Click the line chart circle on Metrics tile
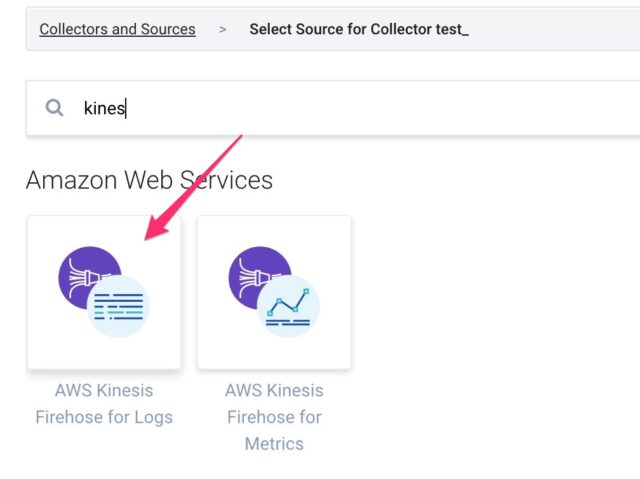Image resolution: width=640 pixels, height=479 pixels. coord(288,306)
